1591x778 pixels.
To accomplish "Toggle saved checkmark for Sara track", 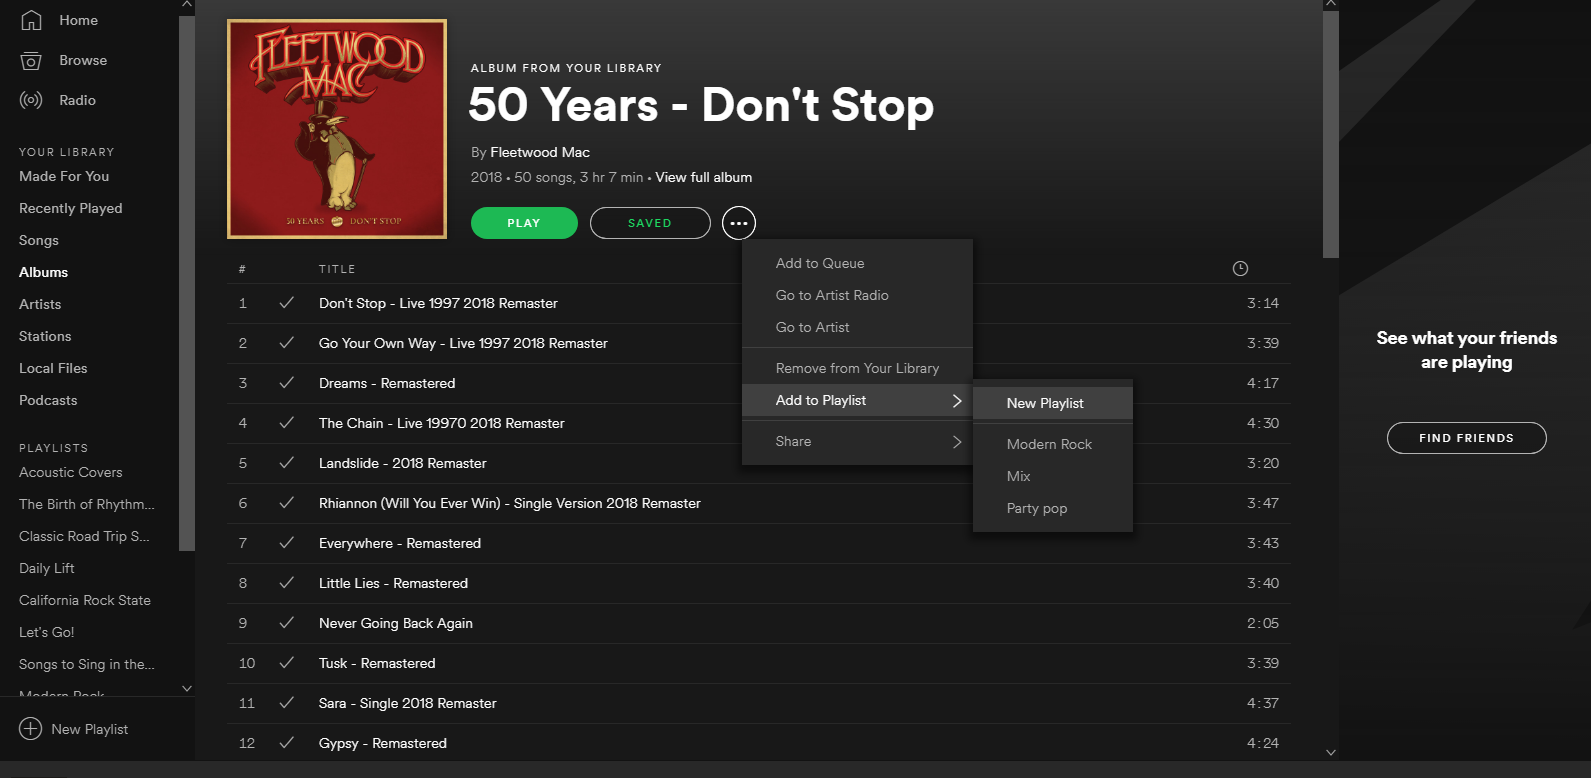I will (286, 703).
